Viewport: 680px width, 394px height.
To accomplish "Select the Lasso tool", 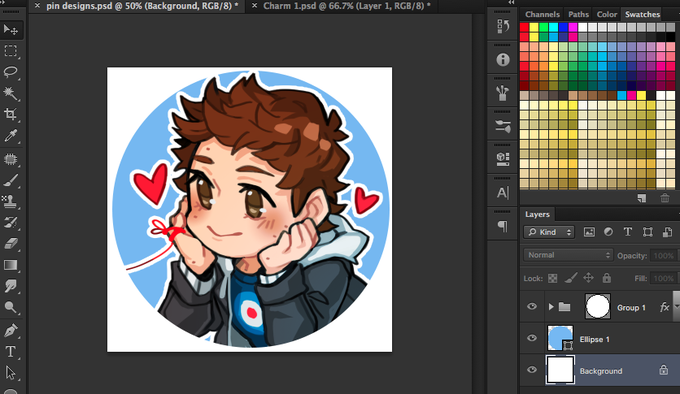I will point(10,72).
